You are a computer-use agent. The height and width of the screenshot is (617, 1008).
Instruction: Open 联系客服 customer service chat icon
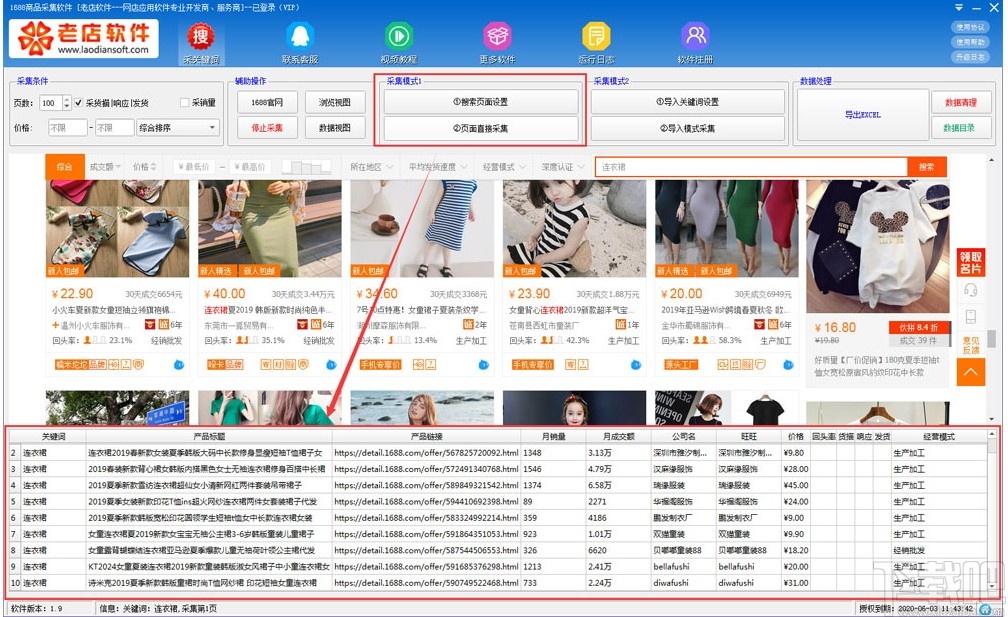click(299, 34)
